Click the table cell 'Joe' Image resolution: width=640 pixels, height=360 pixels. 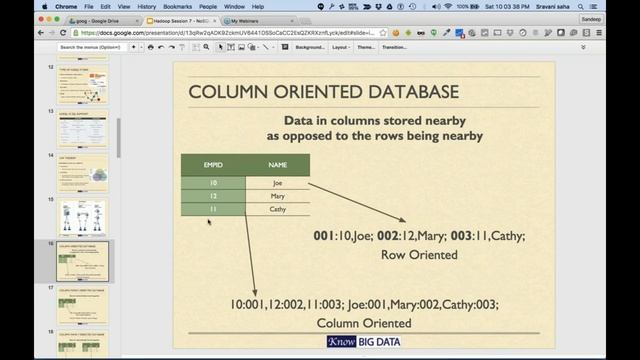pyautogui.click(x=278, y=183)
